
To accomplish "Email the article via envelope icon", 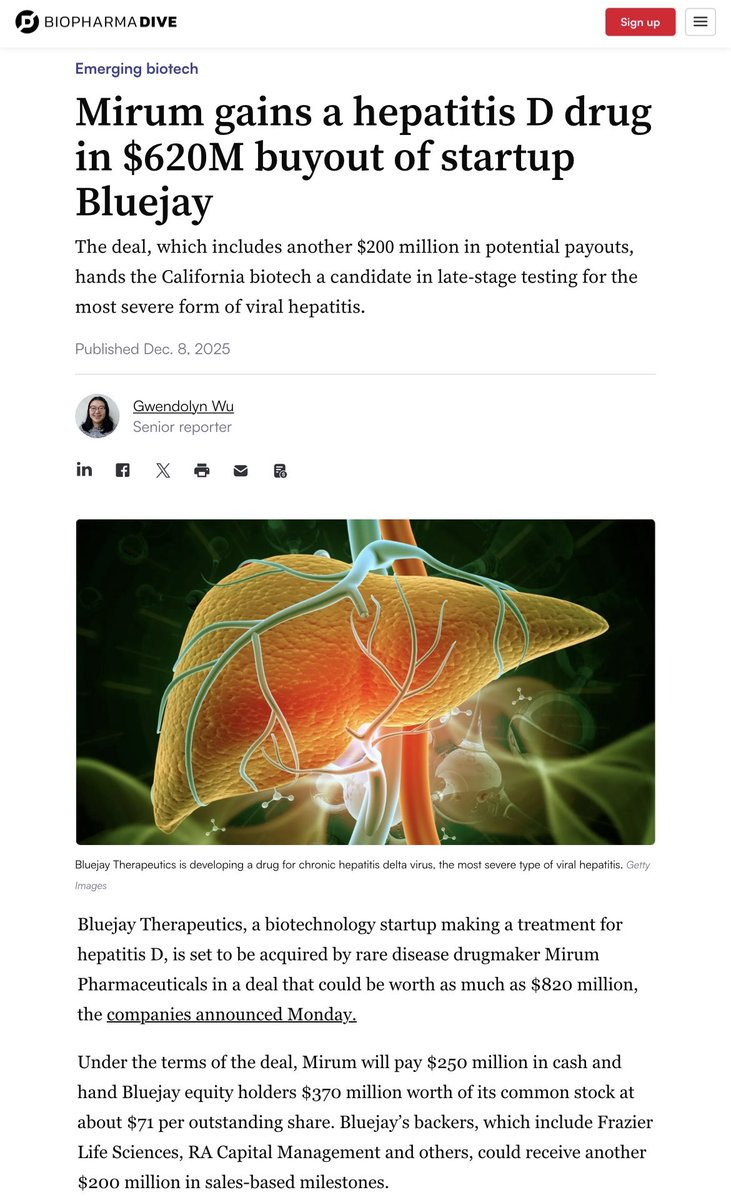I will 241,470.
